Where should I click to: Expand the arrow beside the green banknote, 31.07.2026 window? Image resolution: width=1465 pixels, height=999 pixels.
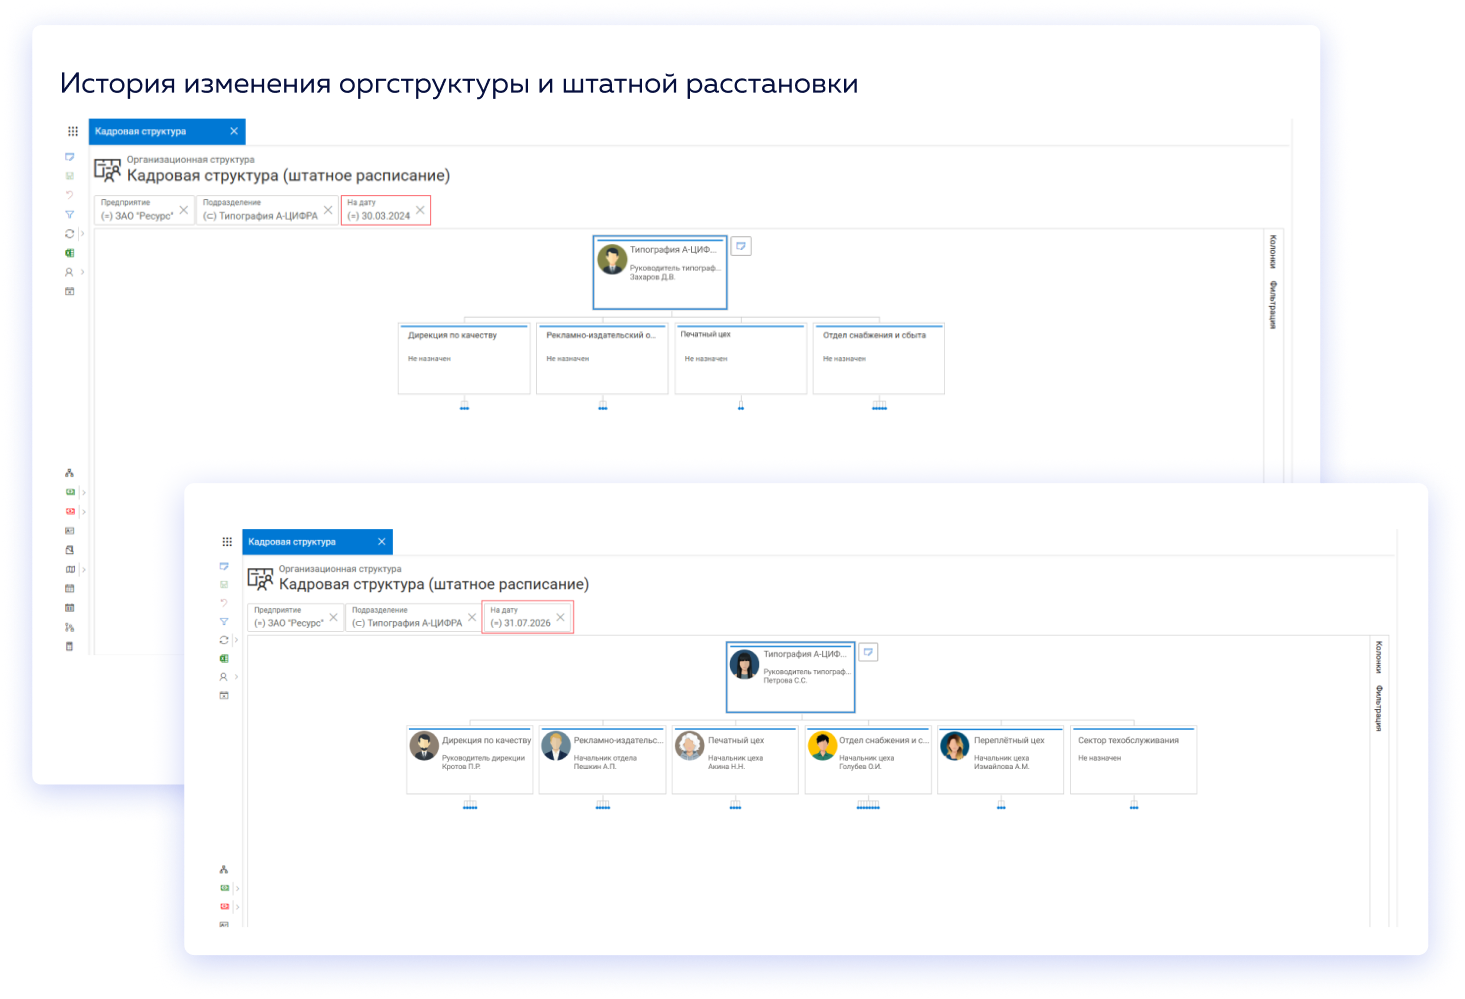[237, 888]
